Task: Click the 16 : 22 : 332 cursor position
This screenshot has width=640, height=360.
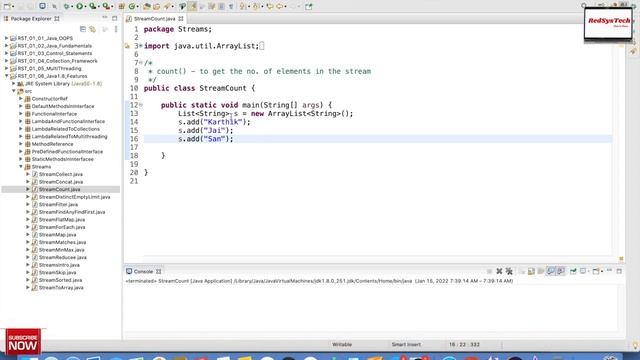Action: click(x=464, y=344)
